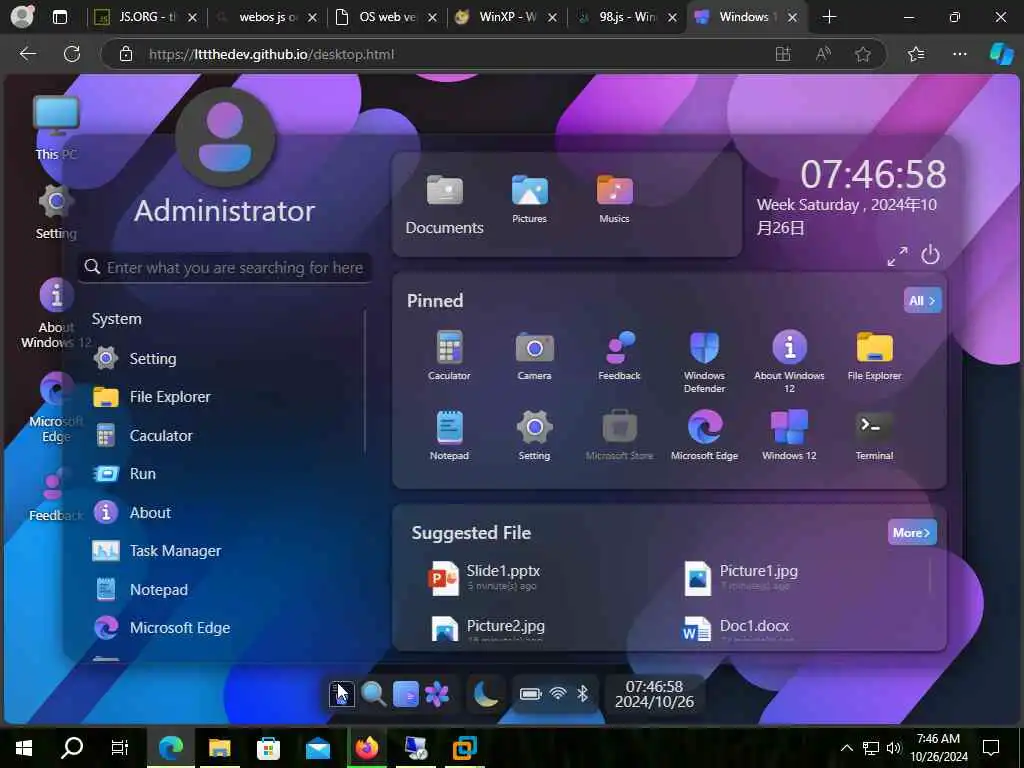
Task: Open the Windows host Start menu
Action: [24, 748]
